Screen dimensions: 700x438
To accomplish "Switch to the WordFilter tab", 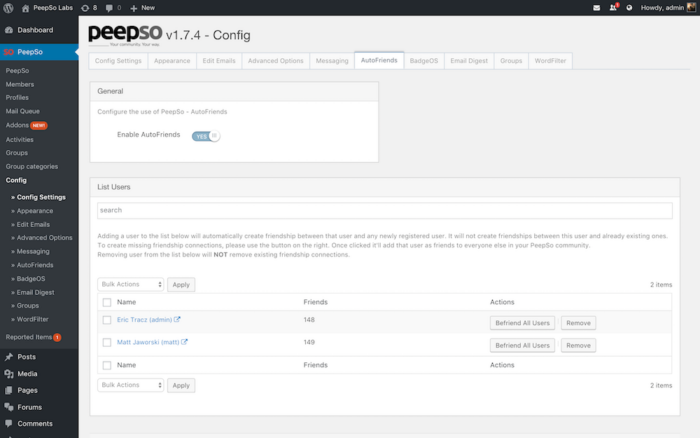I will point(550,61).
